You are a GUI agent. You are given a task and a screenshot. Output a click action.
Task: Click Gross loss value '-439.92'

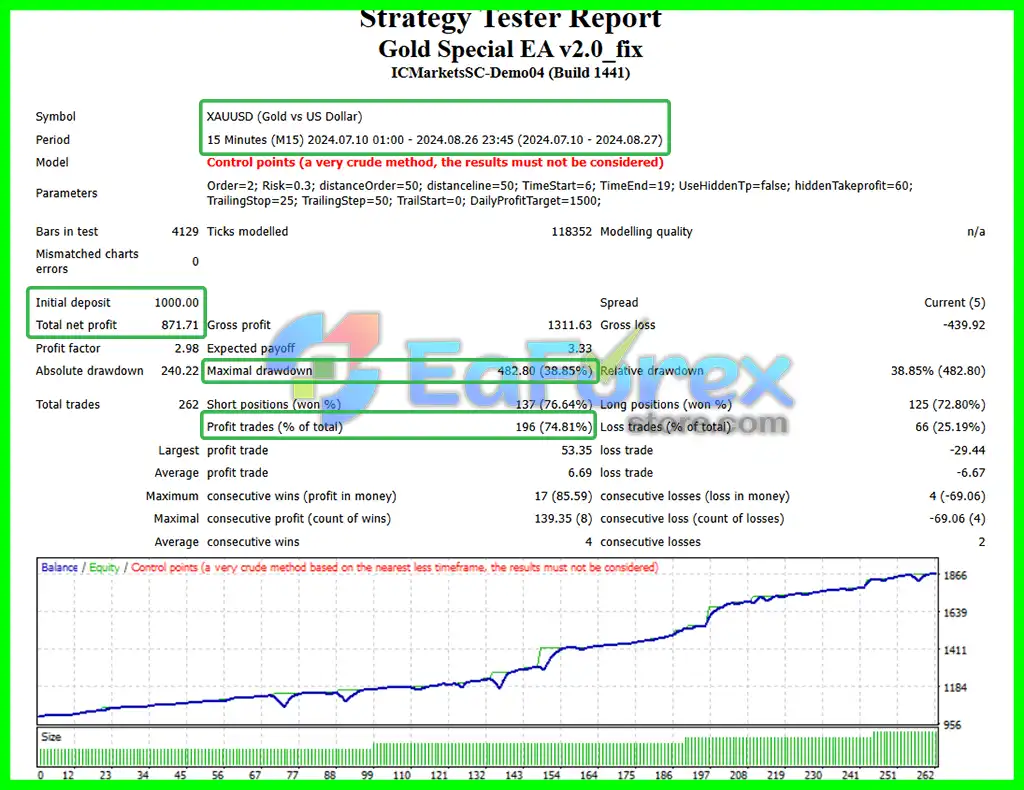click(964, 324)
